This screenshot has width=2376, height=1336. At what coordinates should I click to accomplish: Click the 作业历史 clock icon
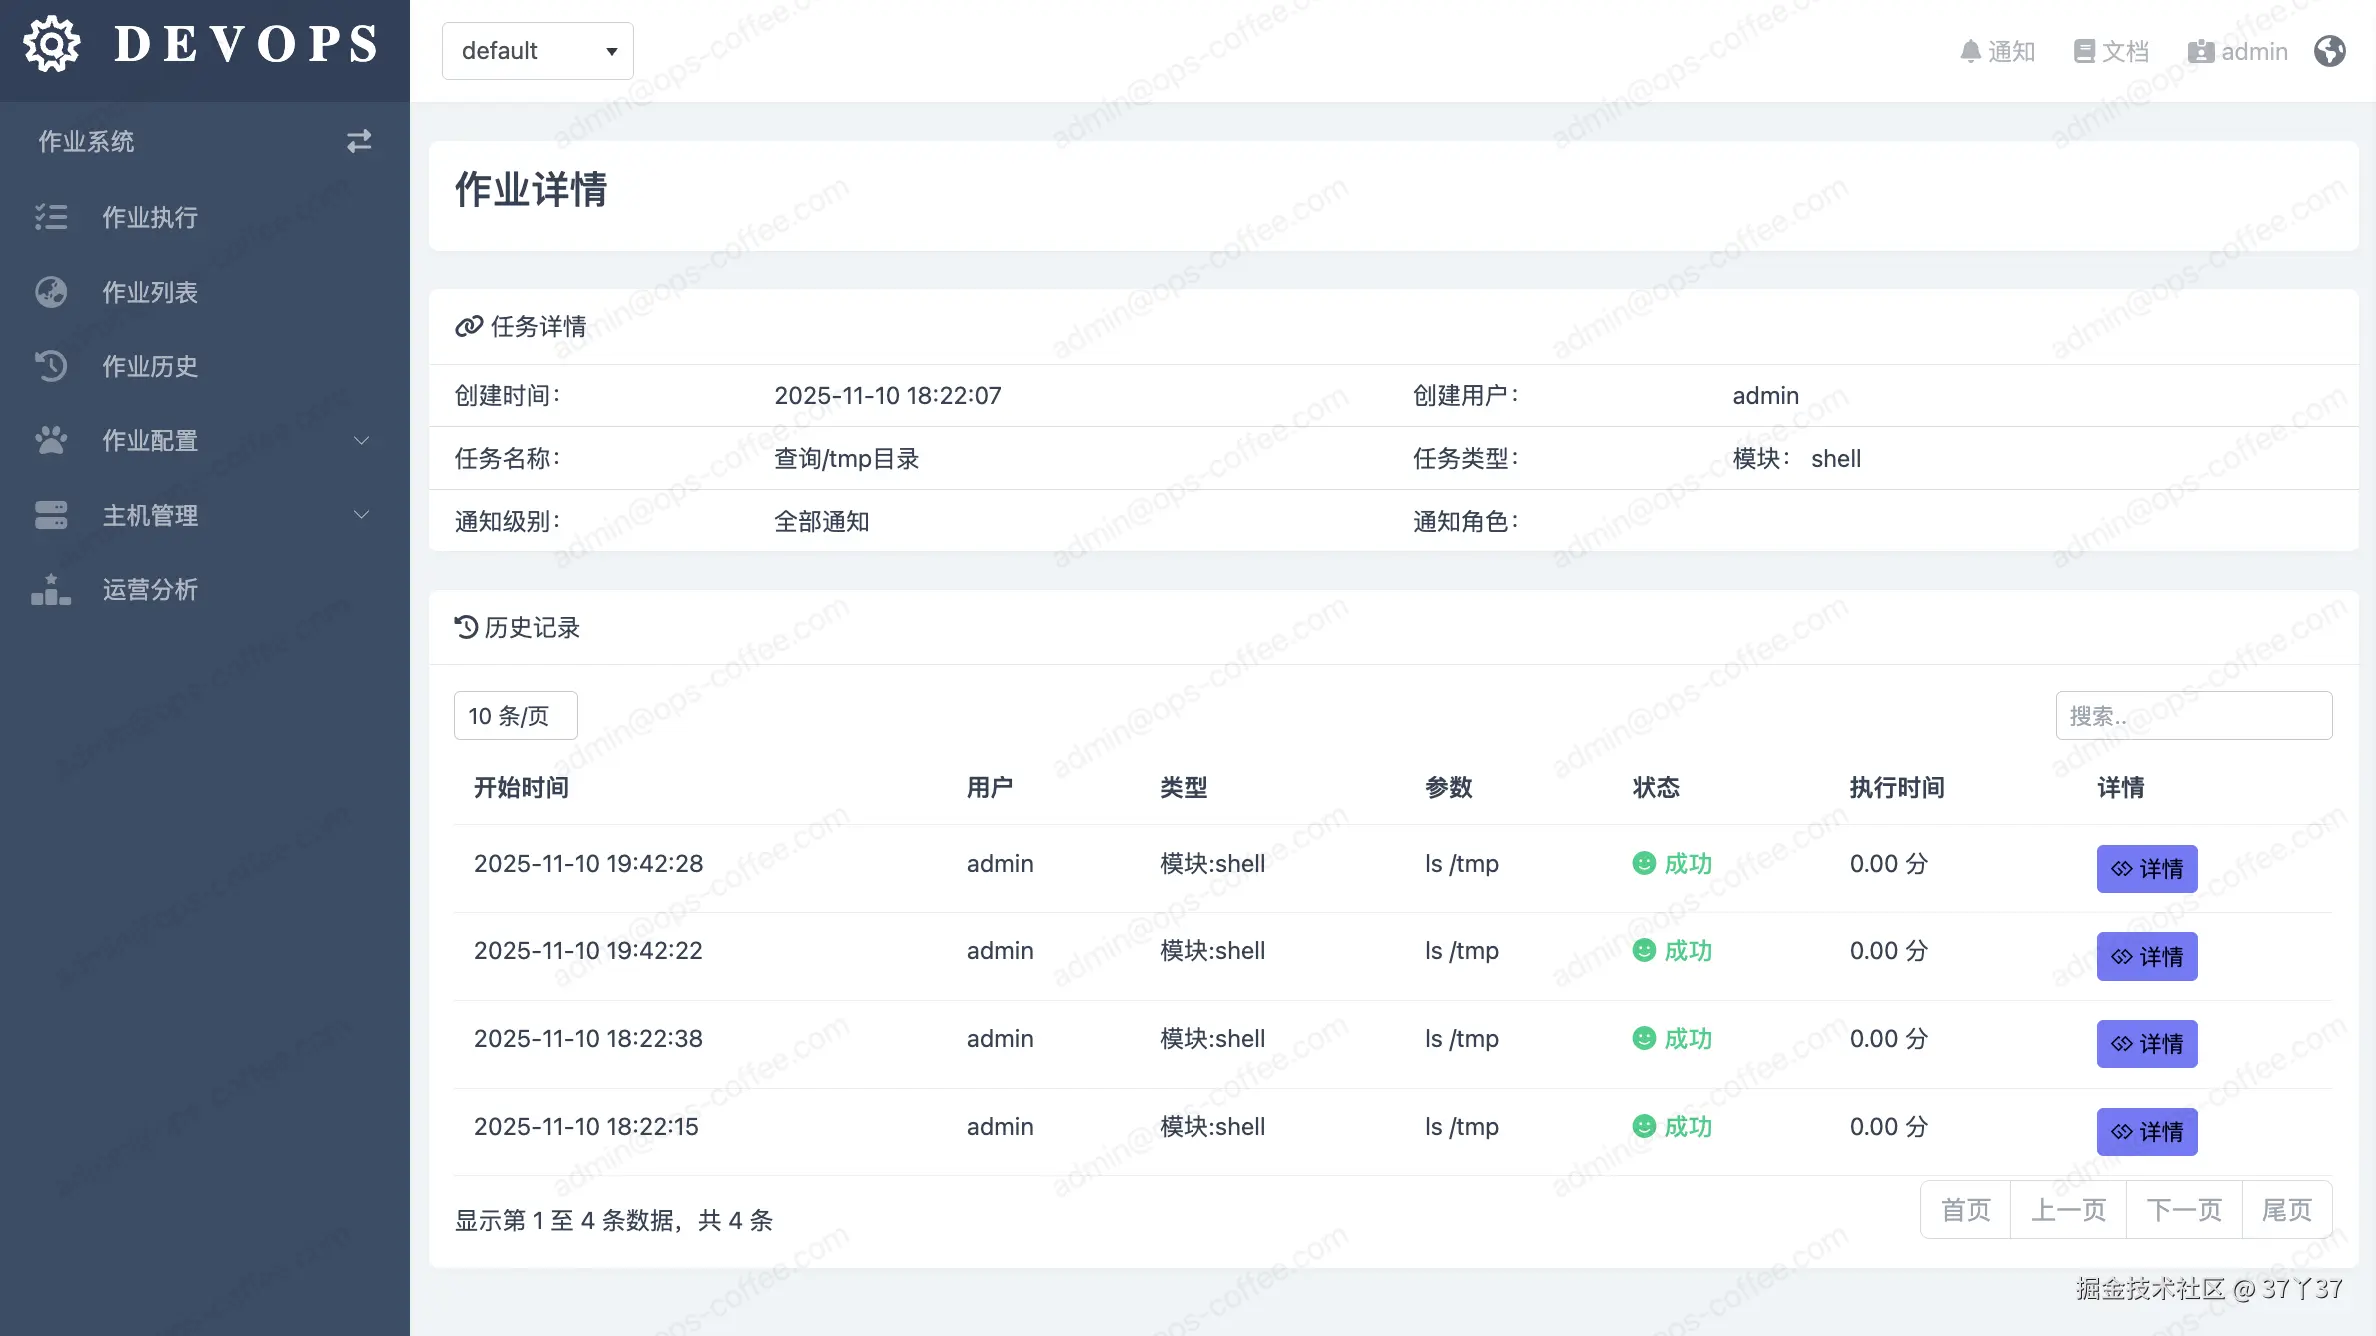pos(51,366)
